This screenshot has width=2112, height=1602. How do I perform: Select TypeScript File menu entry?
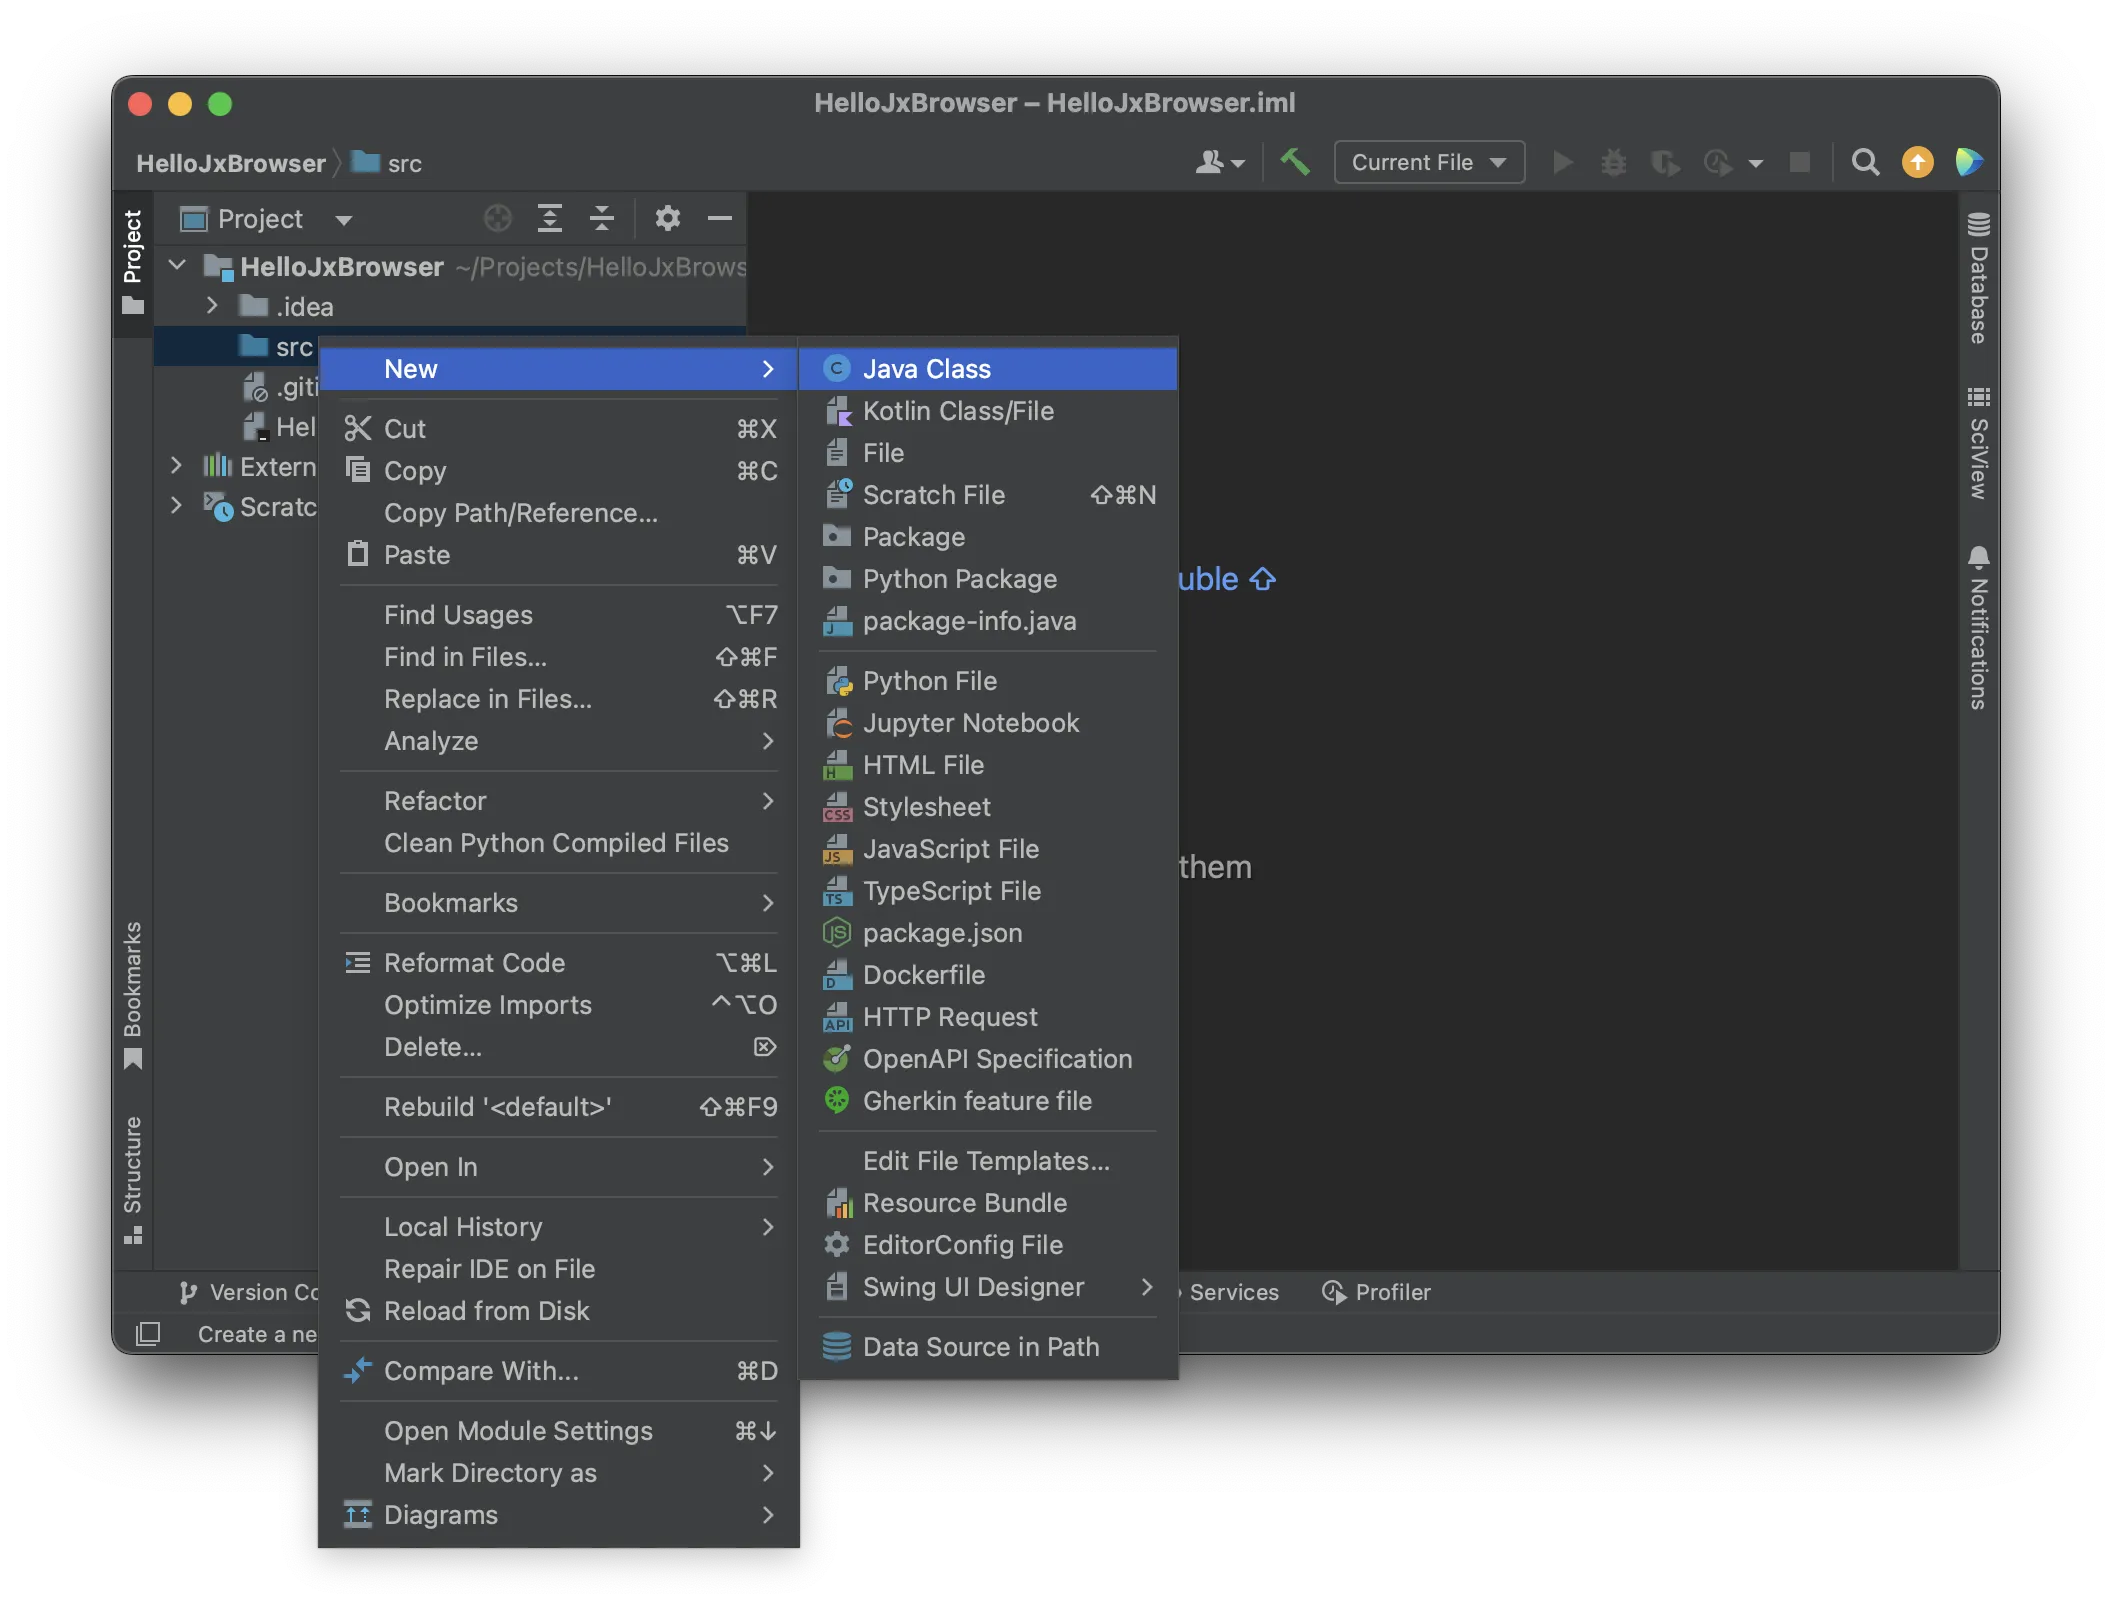988,891
